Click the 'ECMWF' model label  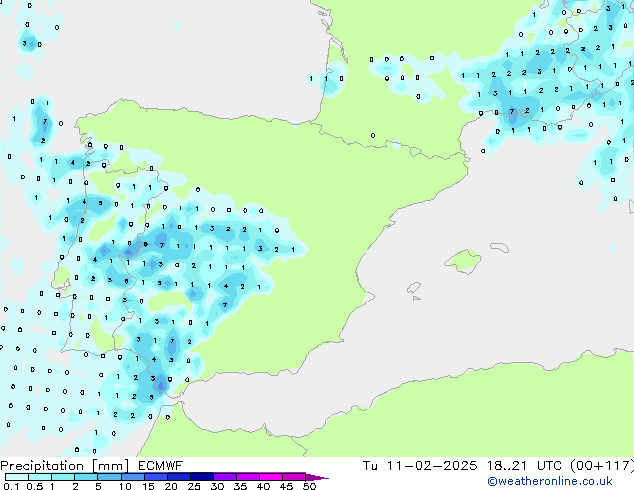[x=161, y=466]
